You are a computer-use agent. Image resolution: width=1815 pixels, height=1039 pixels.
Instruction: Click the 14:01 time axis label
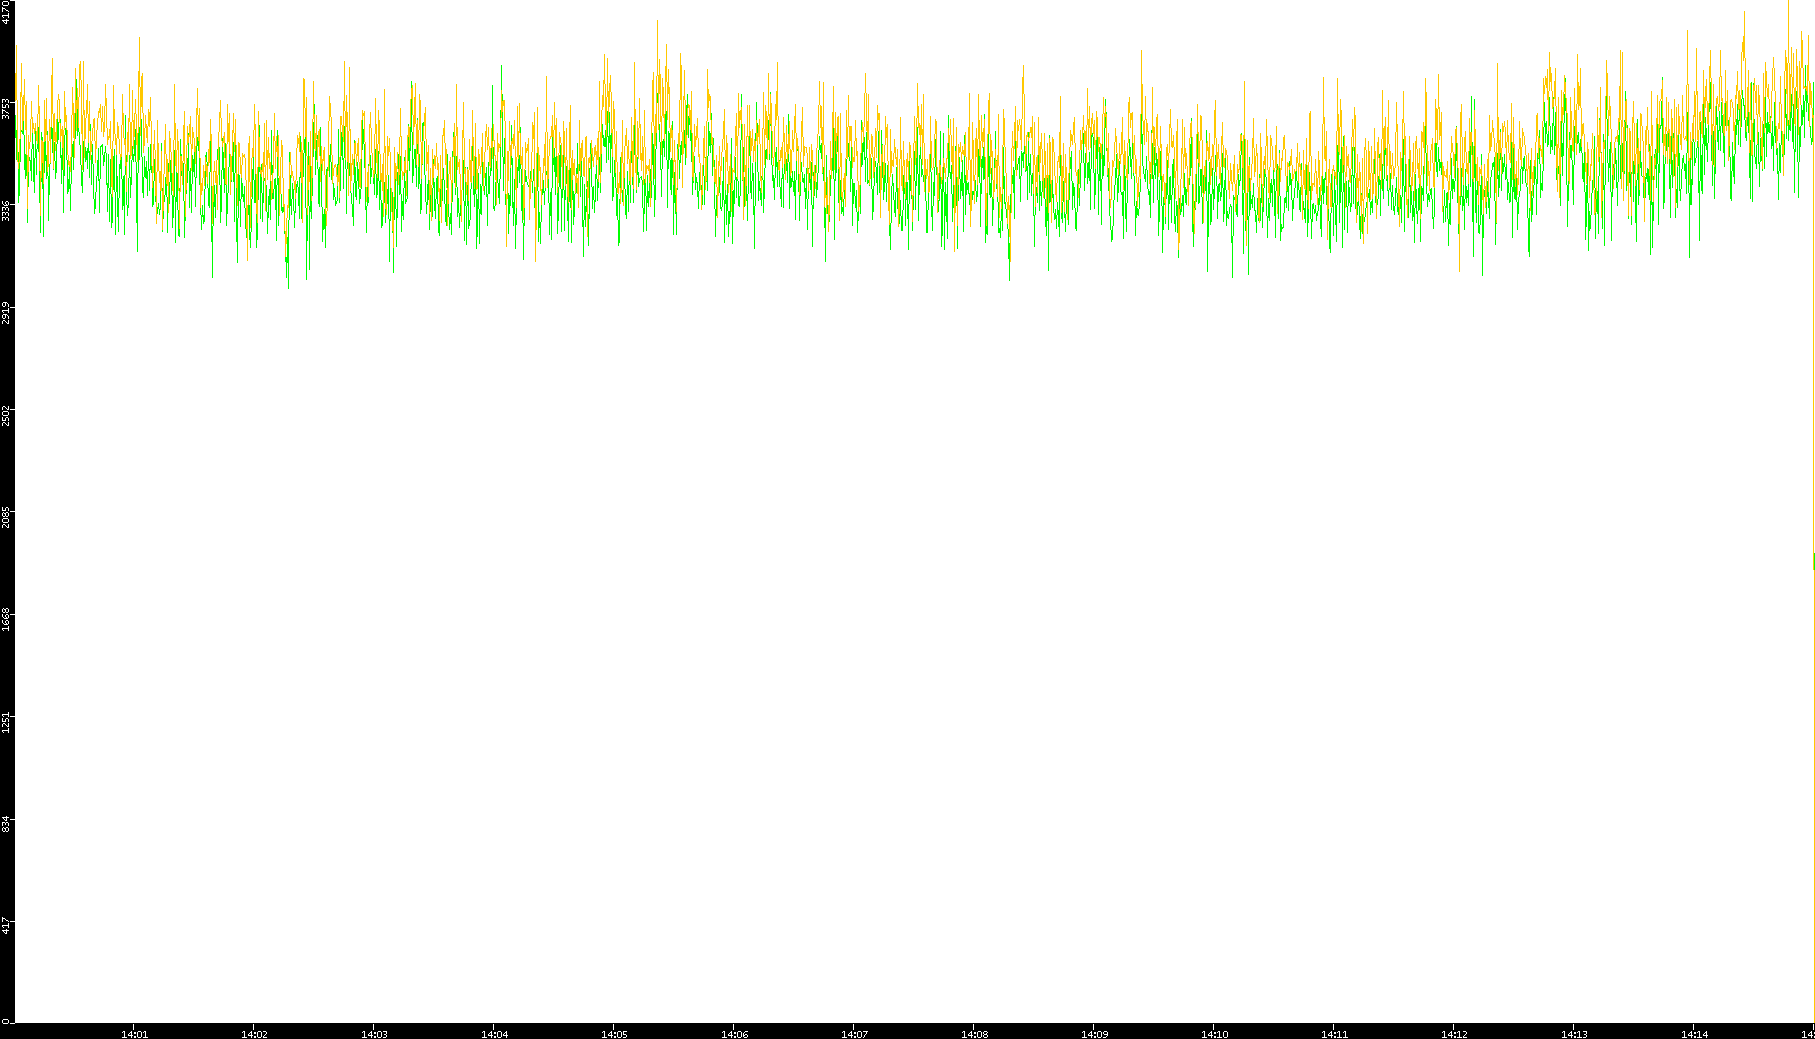[134, 1034]
